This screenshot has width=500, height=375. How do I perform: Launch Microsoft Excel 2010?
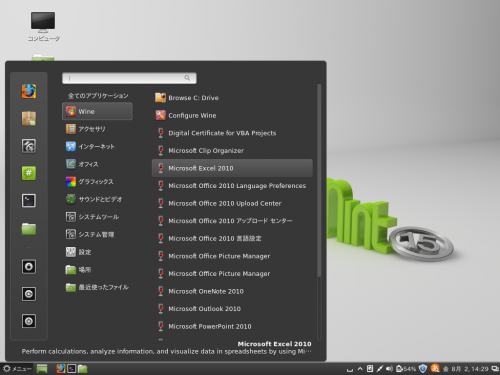click(x=232, y=168)
